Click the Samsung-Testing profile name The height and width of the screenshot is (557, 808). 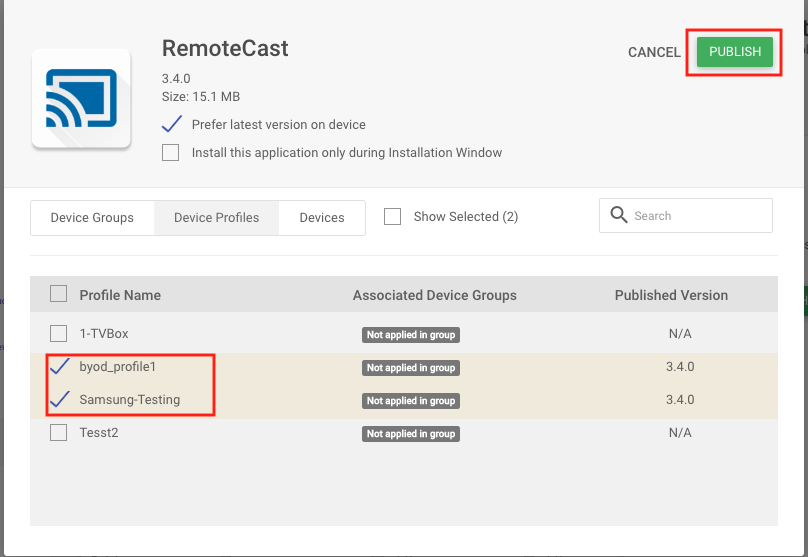click(129, 400)
